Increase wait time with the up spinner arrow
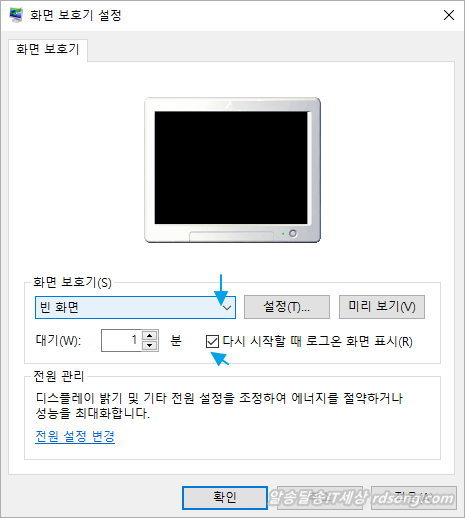Screen dimensions: 465x518 (150, 335)
